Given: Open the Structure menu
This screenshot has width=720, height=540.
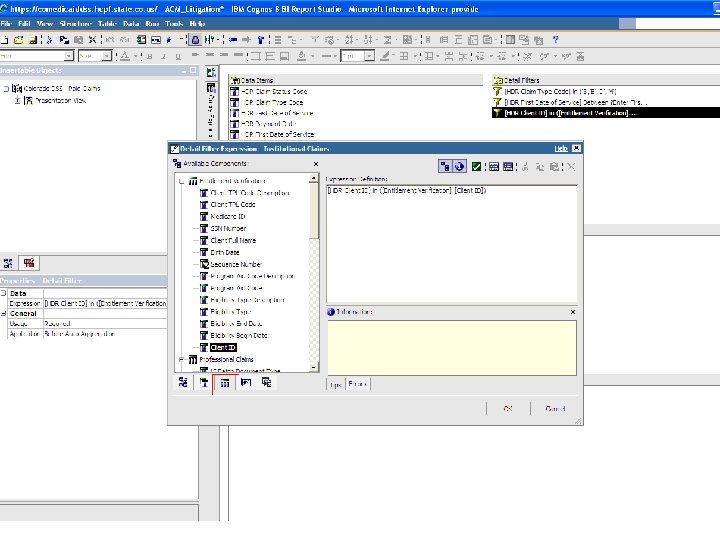Looking at the screenshot, I should click(75, 23).
